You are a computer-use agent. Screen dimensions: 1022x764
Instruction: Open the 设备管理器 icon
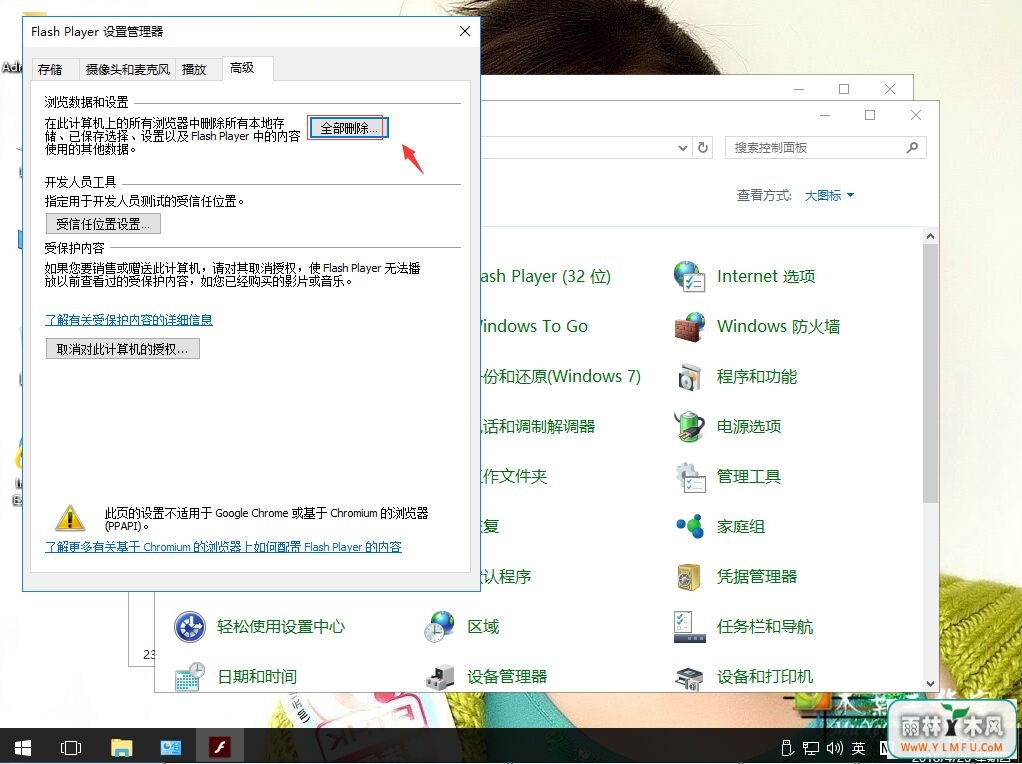[x=439, y=677]
